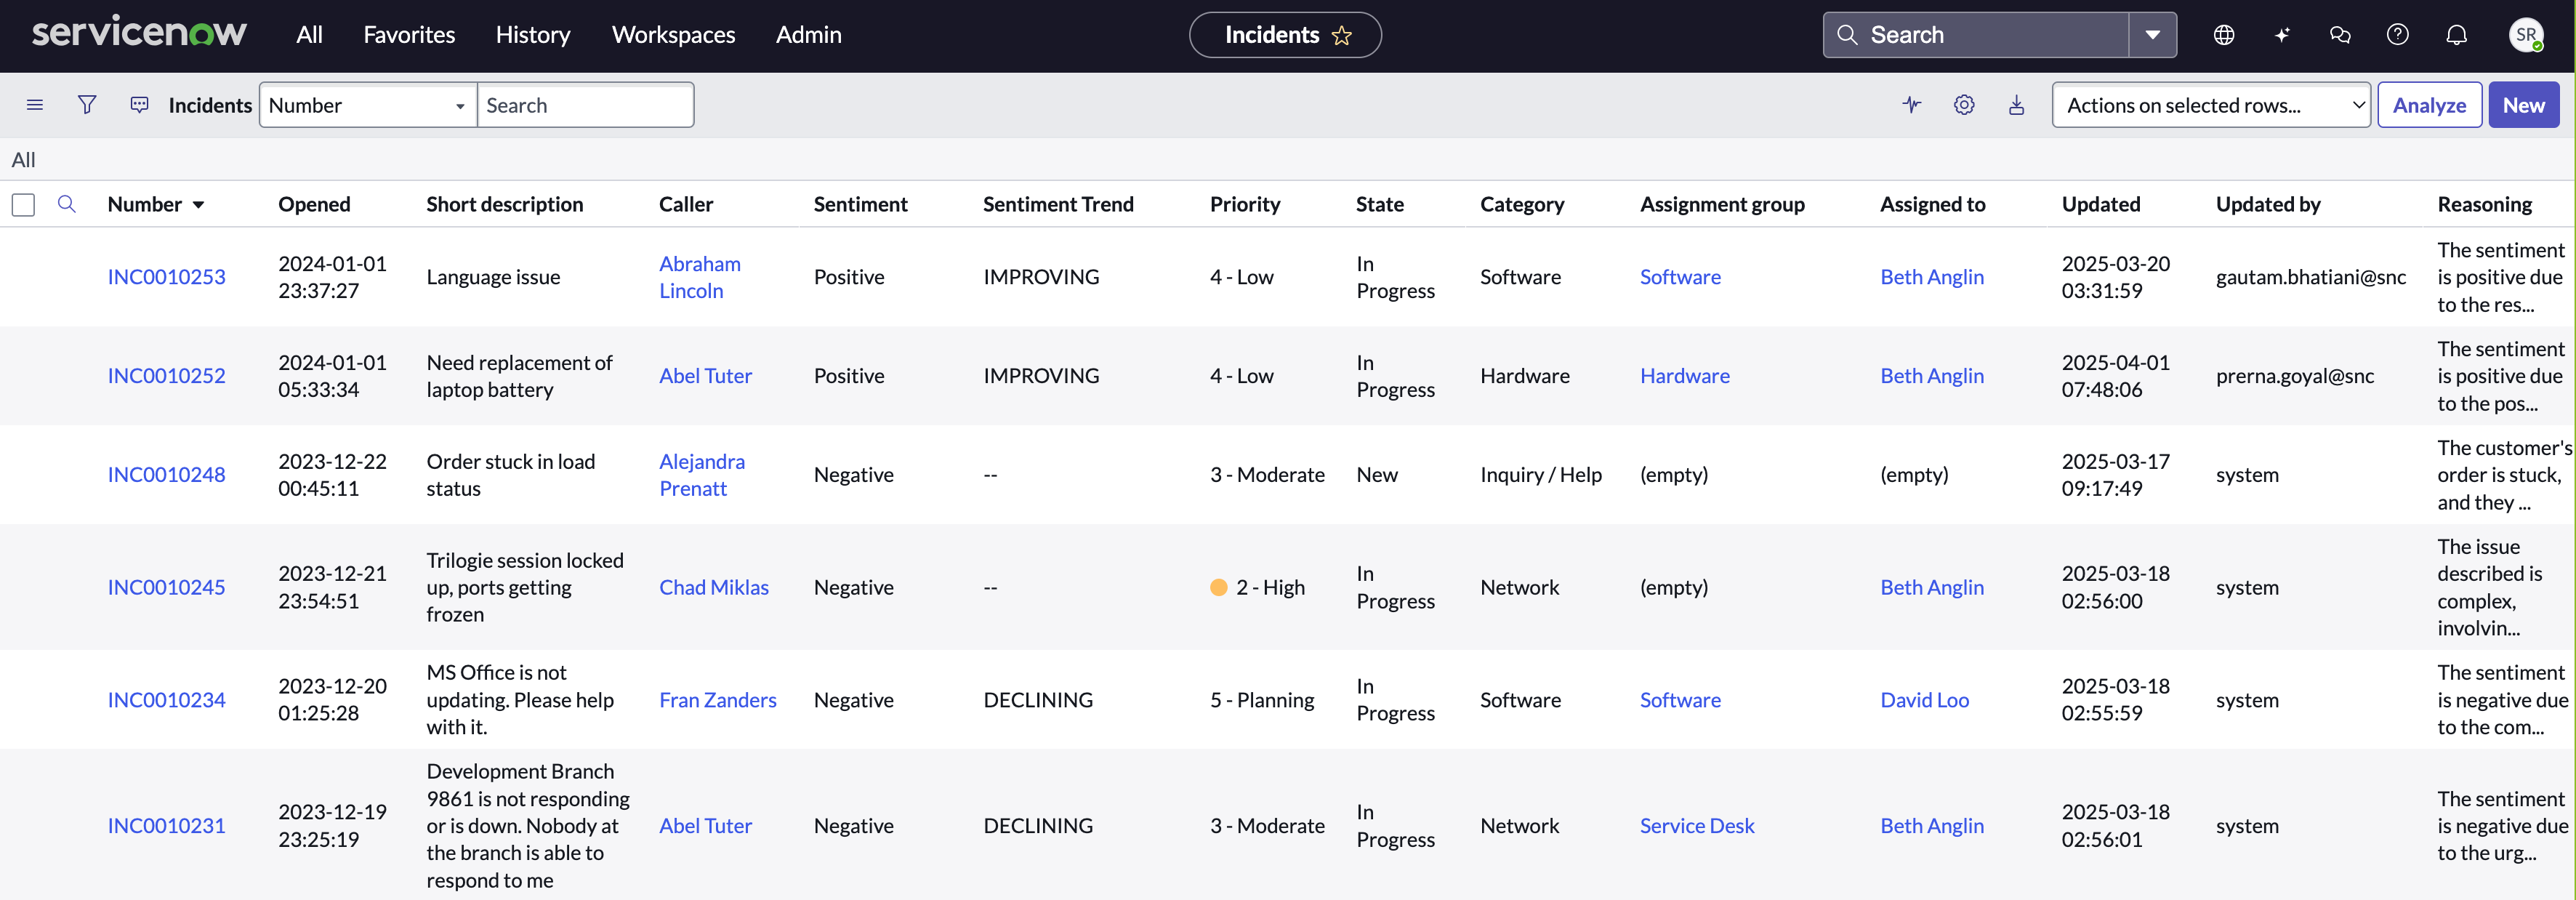2576x900 pixels.
Task: Toggle the column search magnifier icon
Action: coord(67,204)
